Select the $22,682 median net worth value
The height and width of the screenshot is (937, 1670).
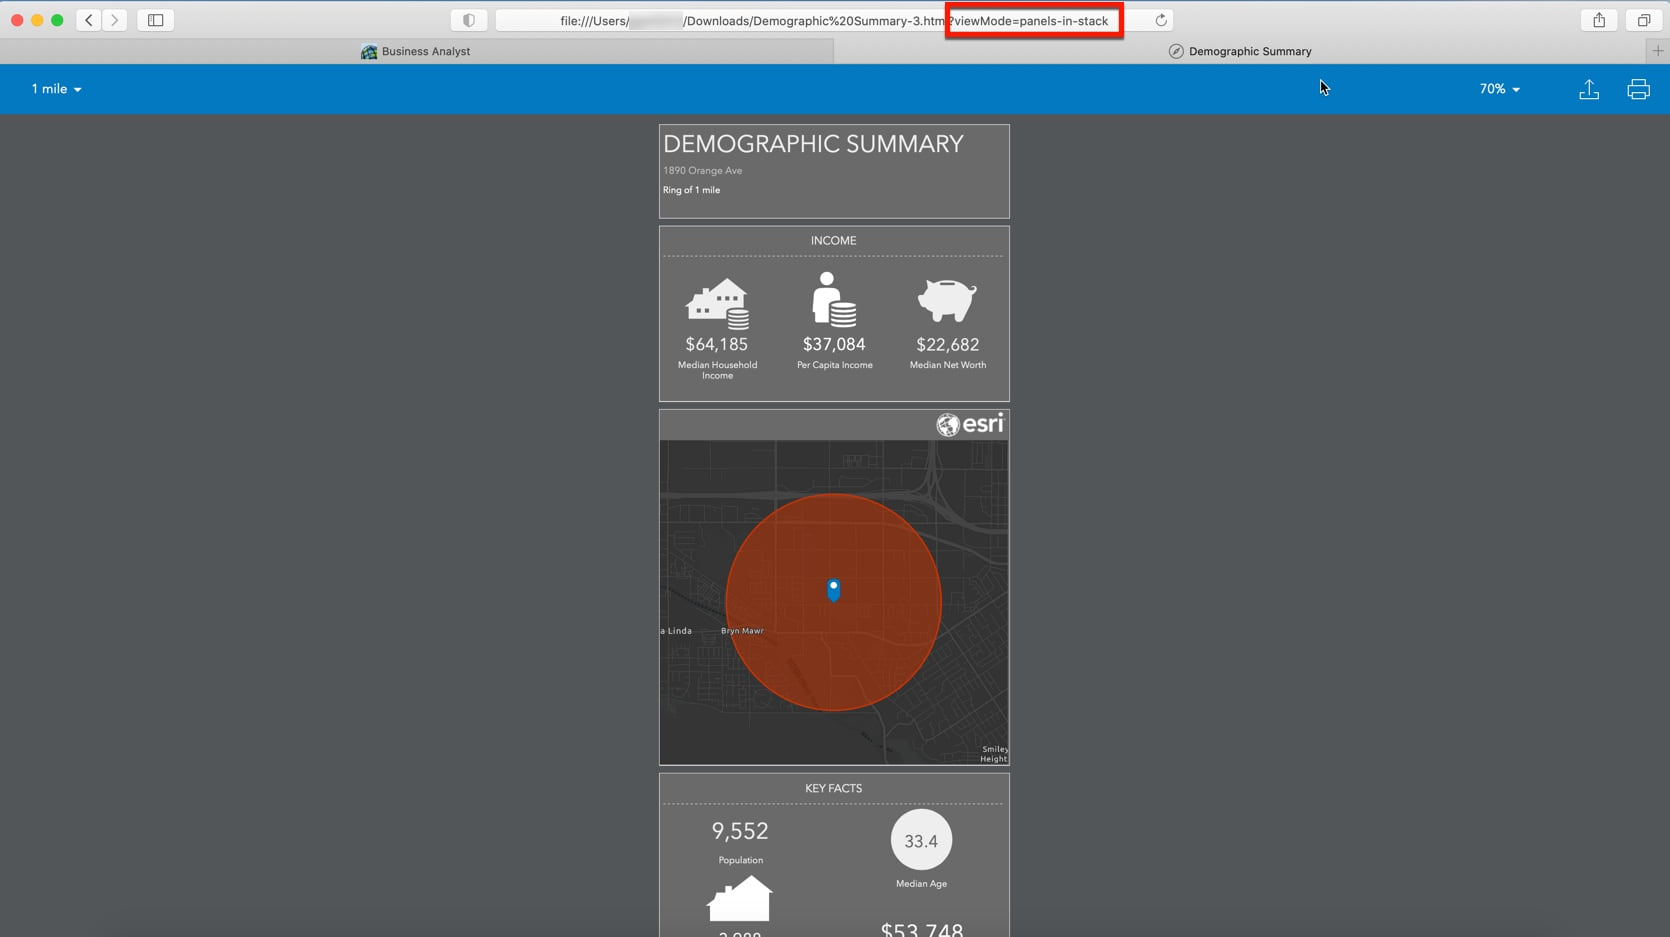click(x=948, y=345)
